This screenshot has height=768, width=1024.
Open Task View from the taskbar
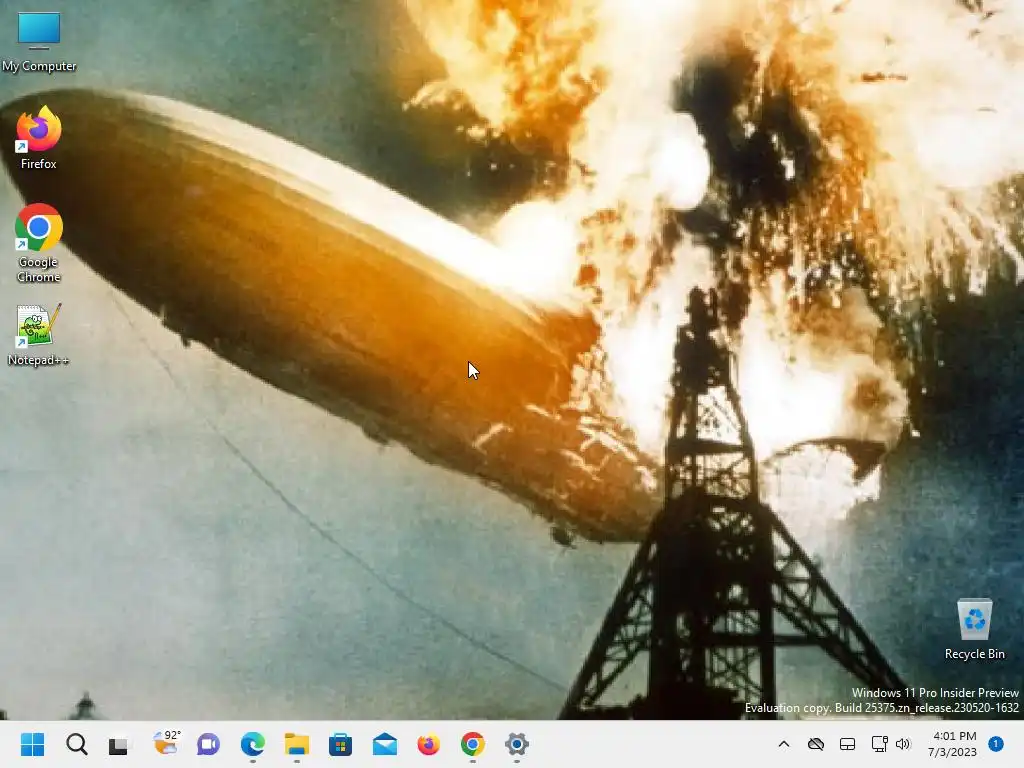pyautogui.click(x=119, y=744)
